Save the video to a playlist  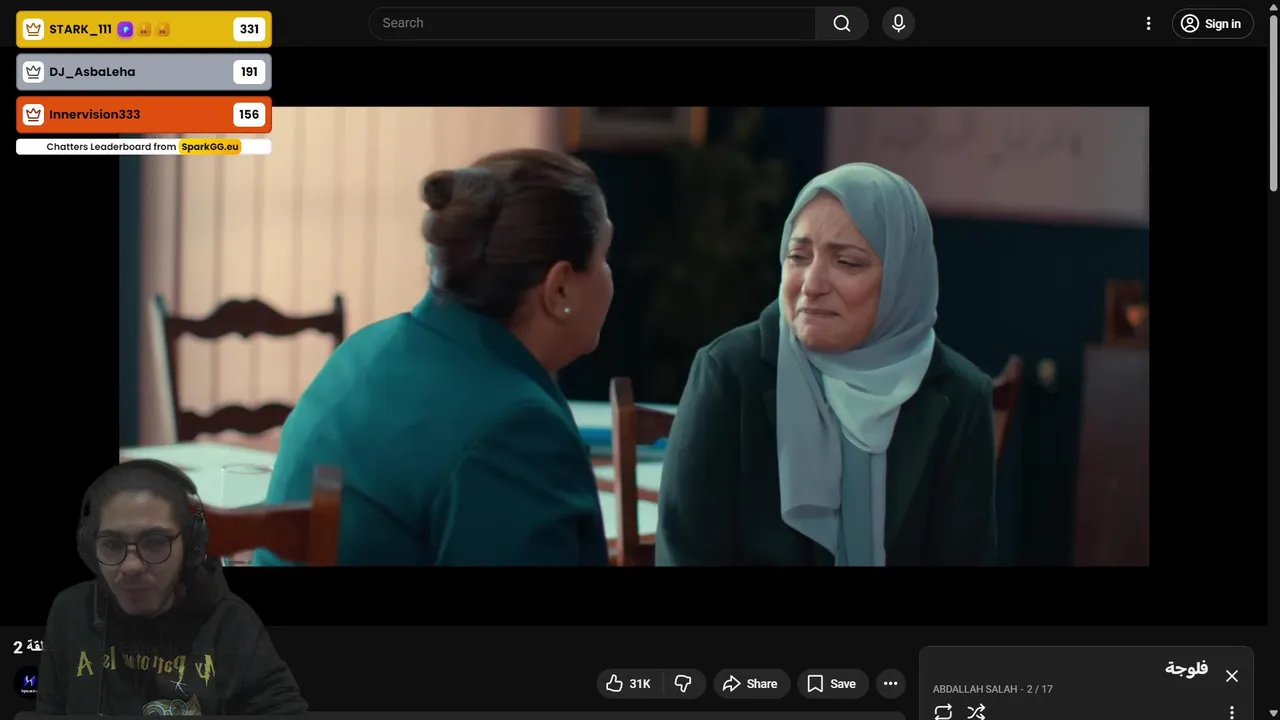[832, 684]
